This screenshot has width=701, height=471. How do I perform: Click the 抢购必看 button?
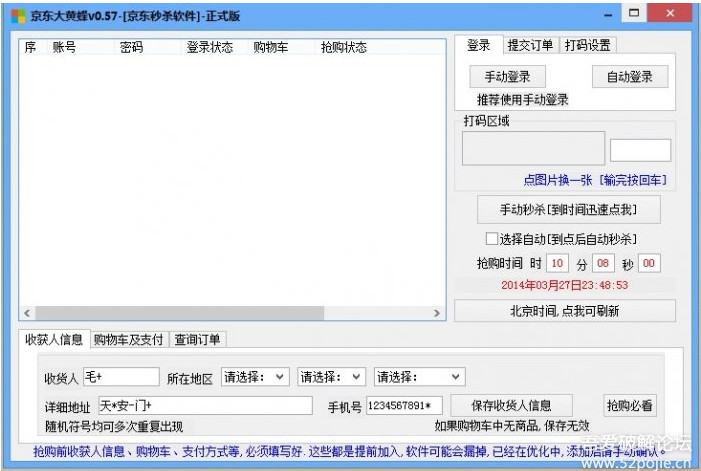pyautogui.click(x=629, y=405)
